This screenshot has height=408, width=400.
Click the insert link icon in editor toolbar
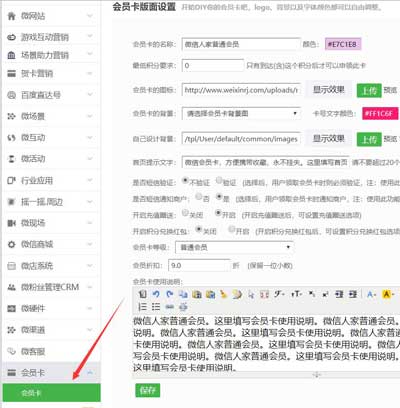tap(170, 307)
